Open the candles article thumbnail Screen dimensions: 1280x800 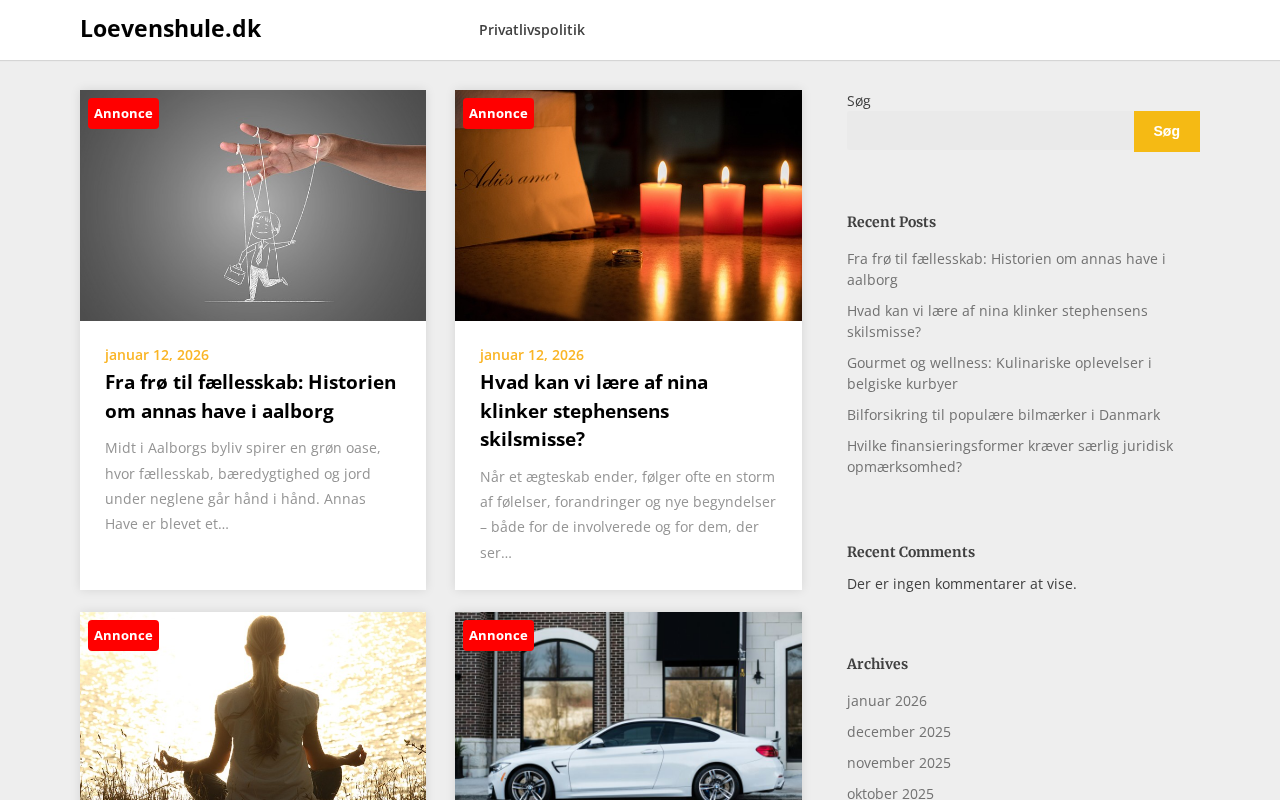point(628,206)
